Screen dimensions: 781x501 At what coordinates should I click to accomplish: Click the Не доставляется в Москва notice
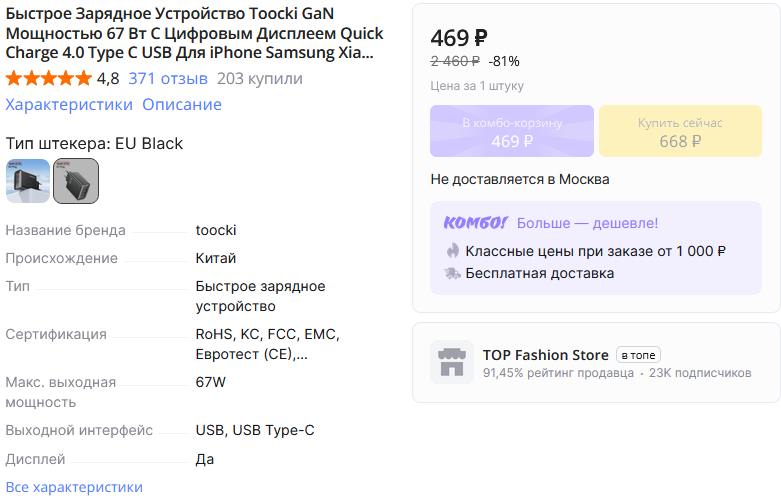(x=520, y=180)
